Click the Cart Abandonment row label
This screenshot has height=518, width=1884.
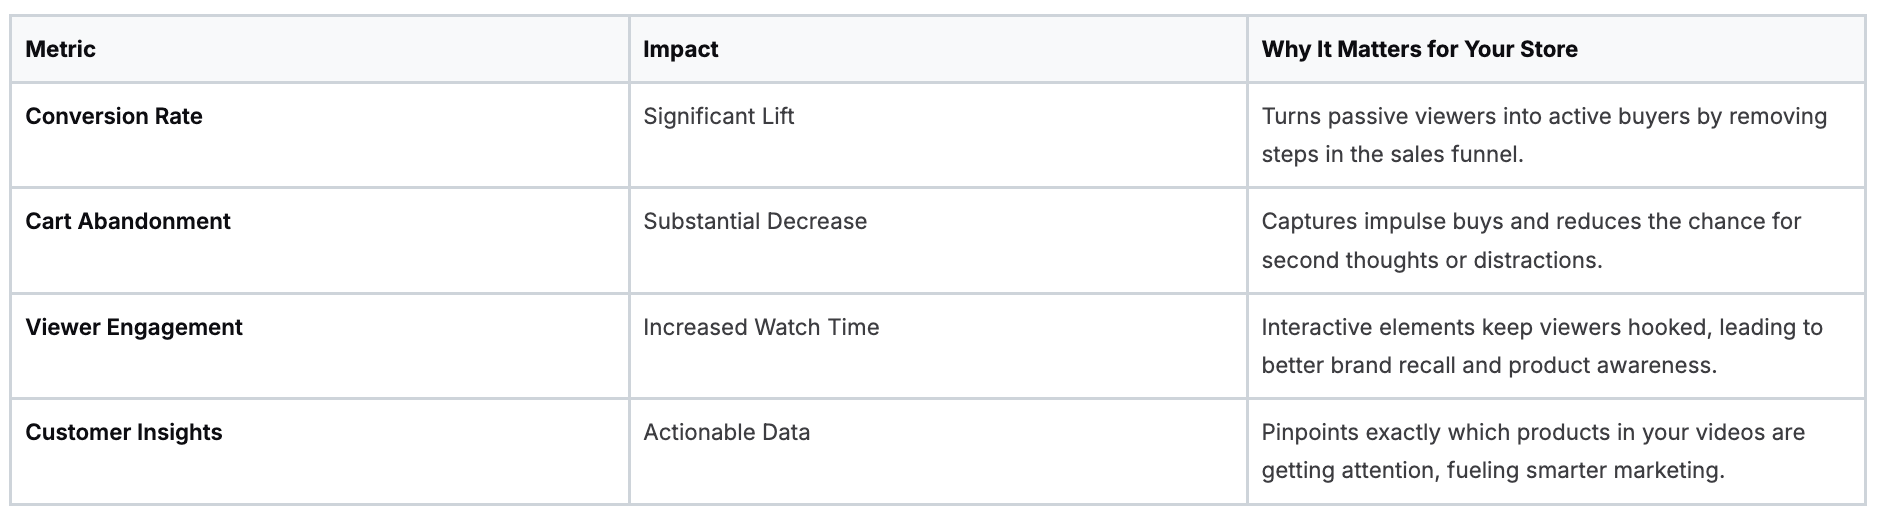[x=128, y=221]
